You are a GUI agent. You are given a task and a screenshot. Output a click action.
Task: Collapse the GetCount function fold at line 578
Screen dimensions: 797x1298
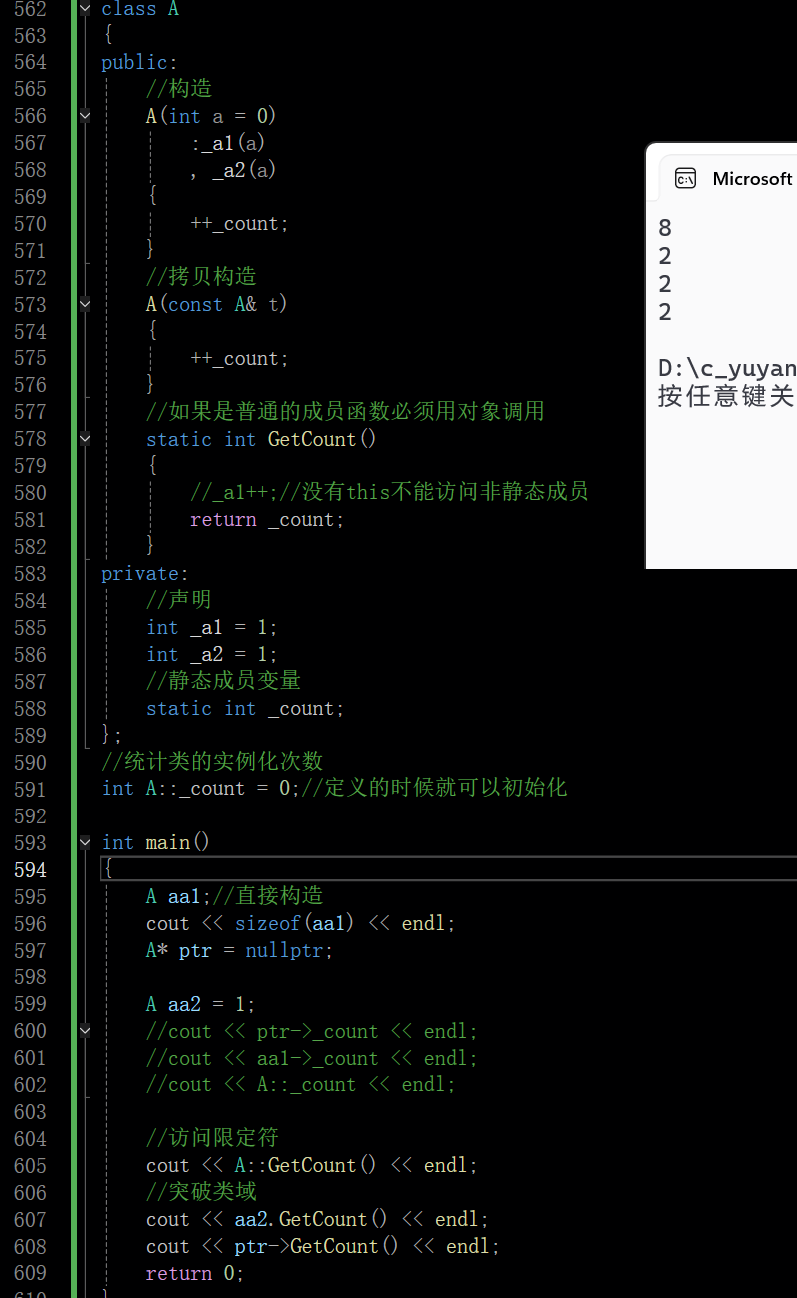pyautogui.click(x=85, y=438)
